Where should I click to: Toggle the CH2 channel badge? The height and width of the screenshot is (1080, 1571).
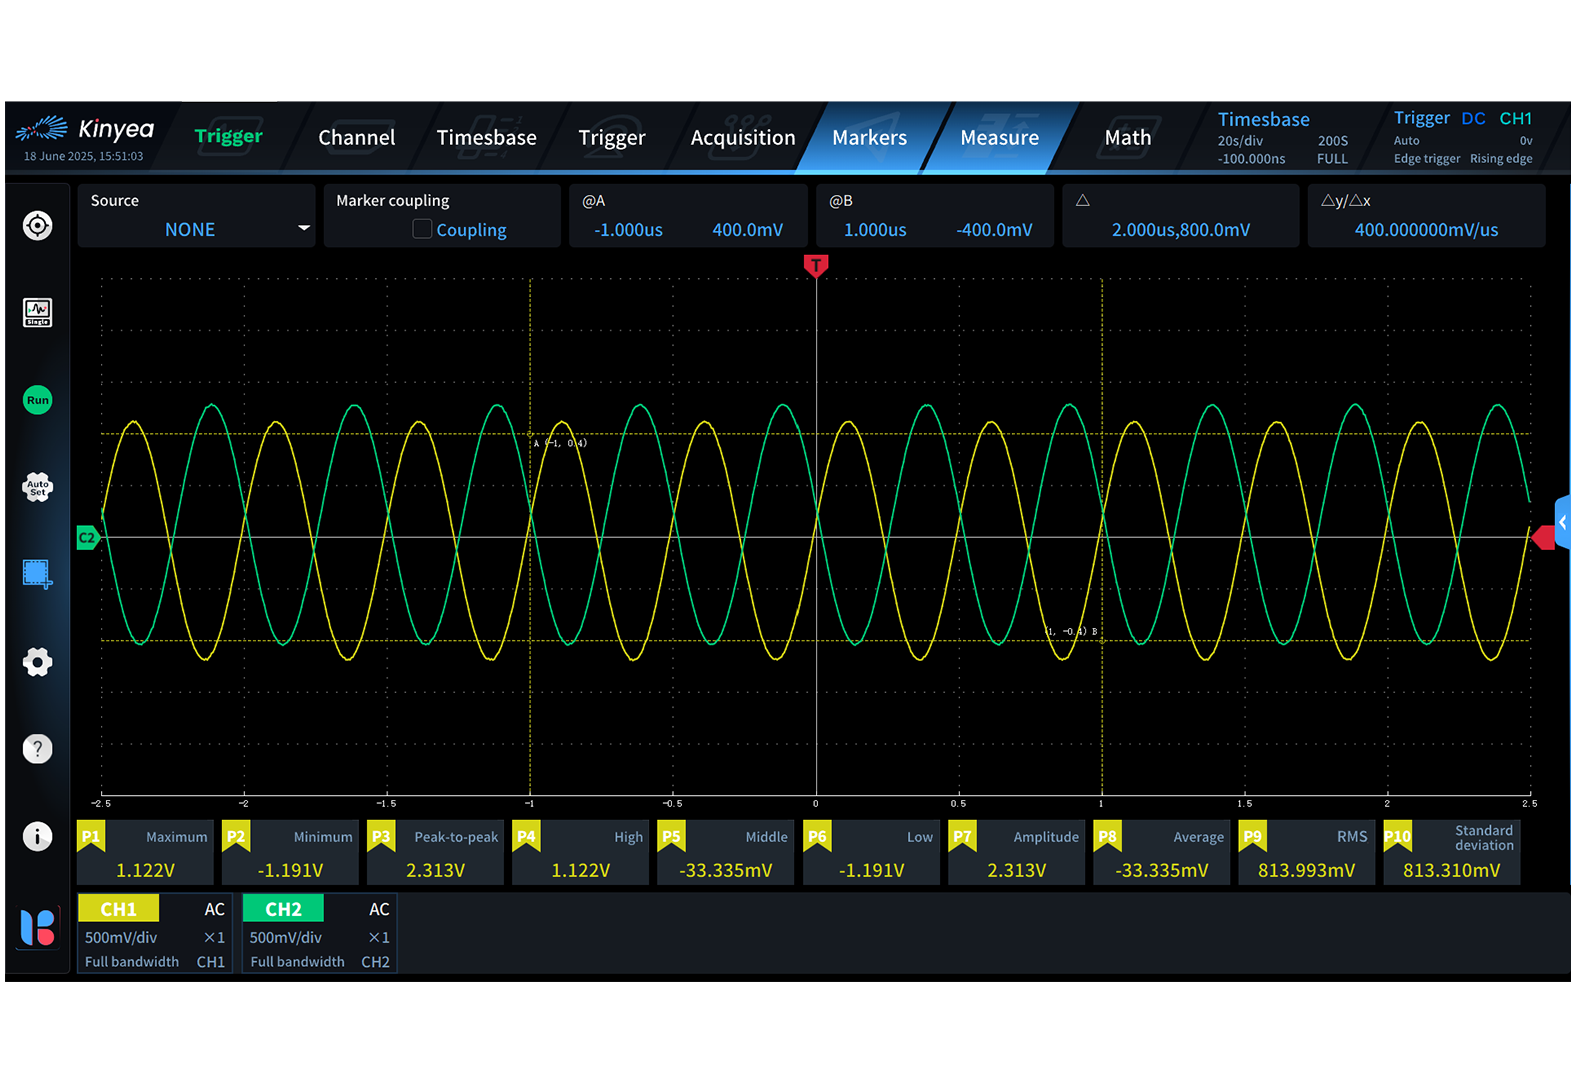pyautogui.click(x=283, y=909)
